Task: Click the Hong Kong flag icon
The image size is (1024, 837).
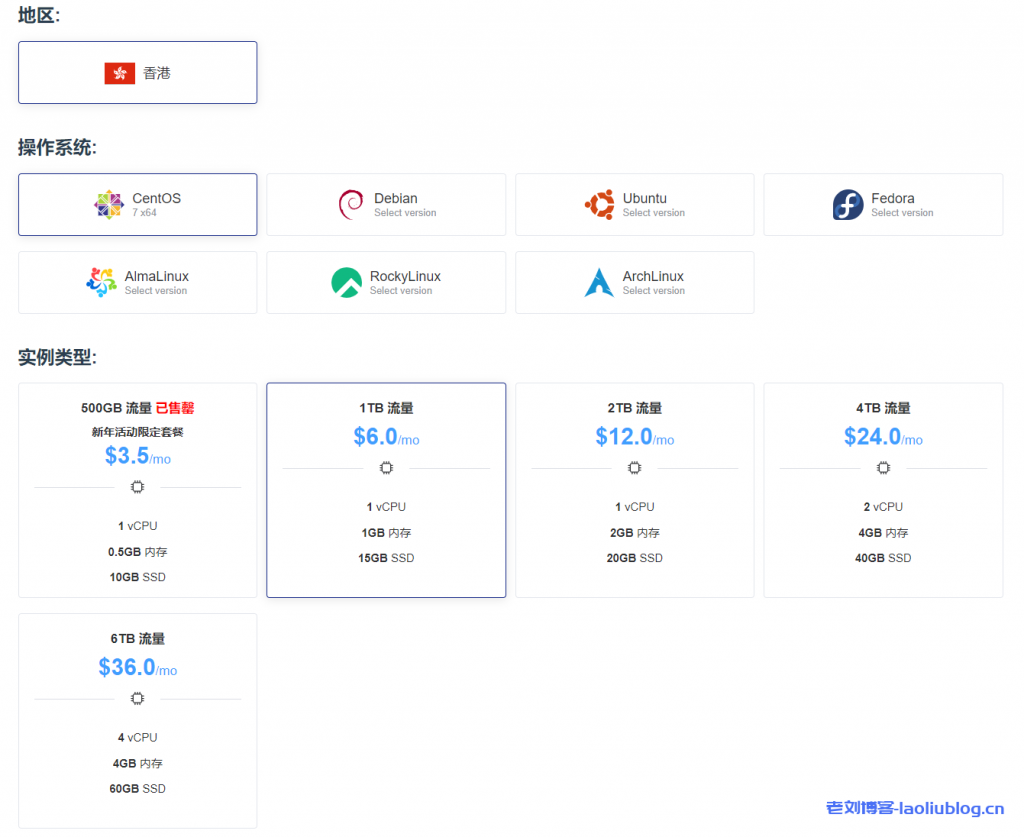Action: [120, 73]
